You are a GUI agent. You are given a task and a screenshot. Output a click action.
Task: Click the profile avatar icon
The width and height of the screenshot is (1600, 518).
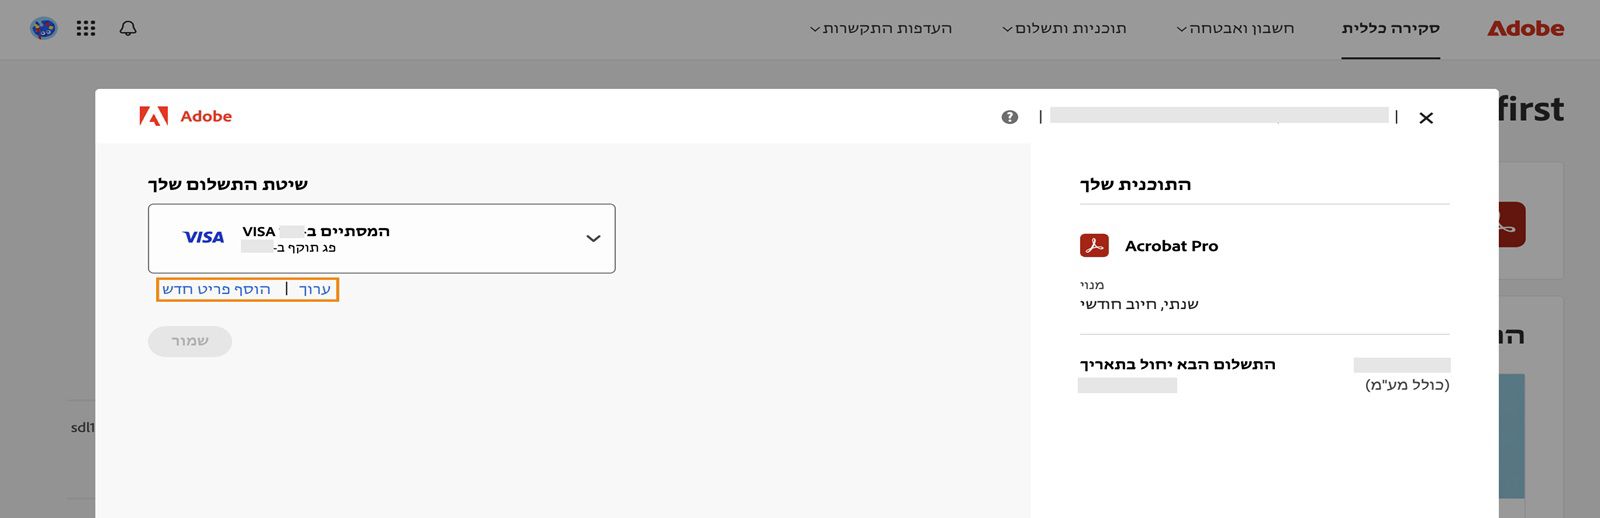pyautogui.click(x=44, y=28)
